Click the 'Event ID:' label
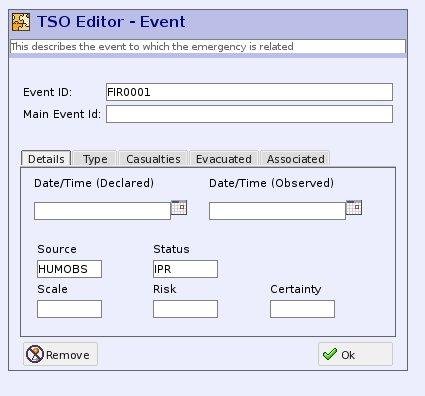The width and height of the screenshot is (425, 396). click(x=47, y=92)
